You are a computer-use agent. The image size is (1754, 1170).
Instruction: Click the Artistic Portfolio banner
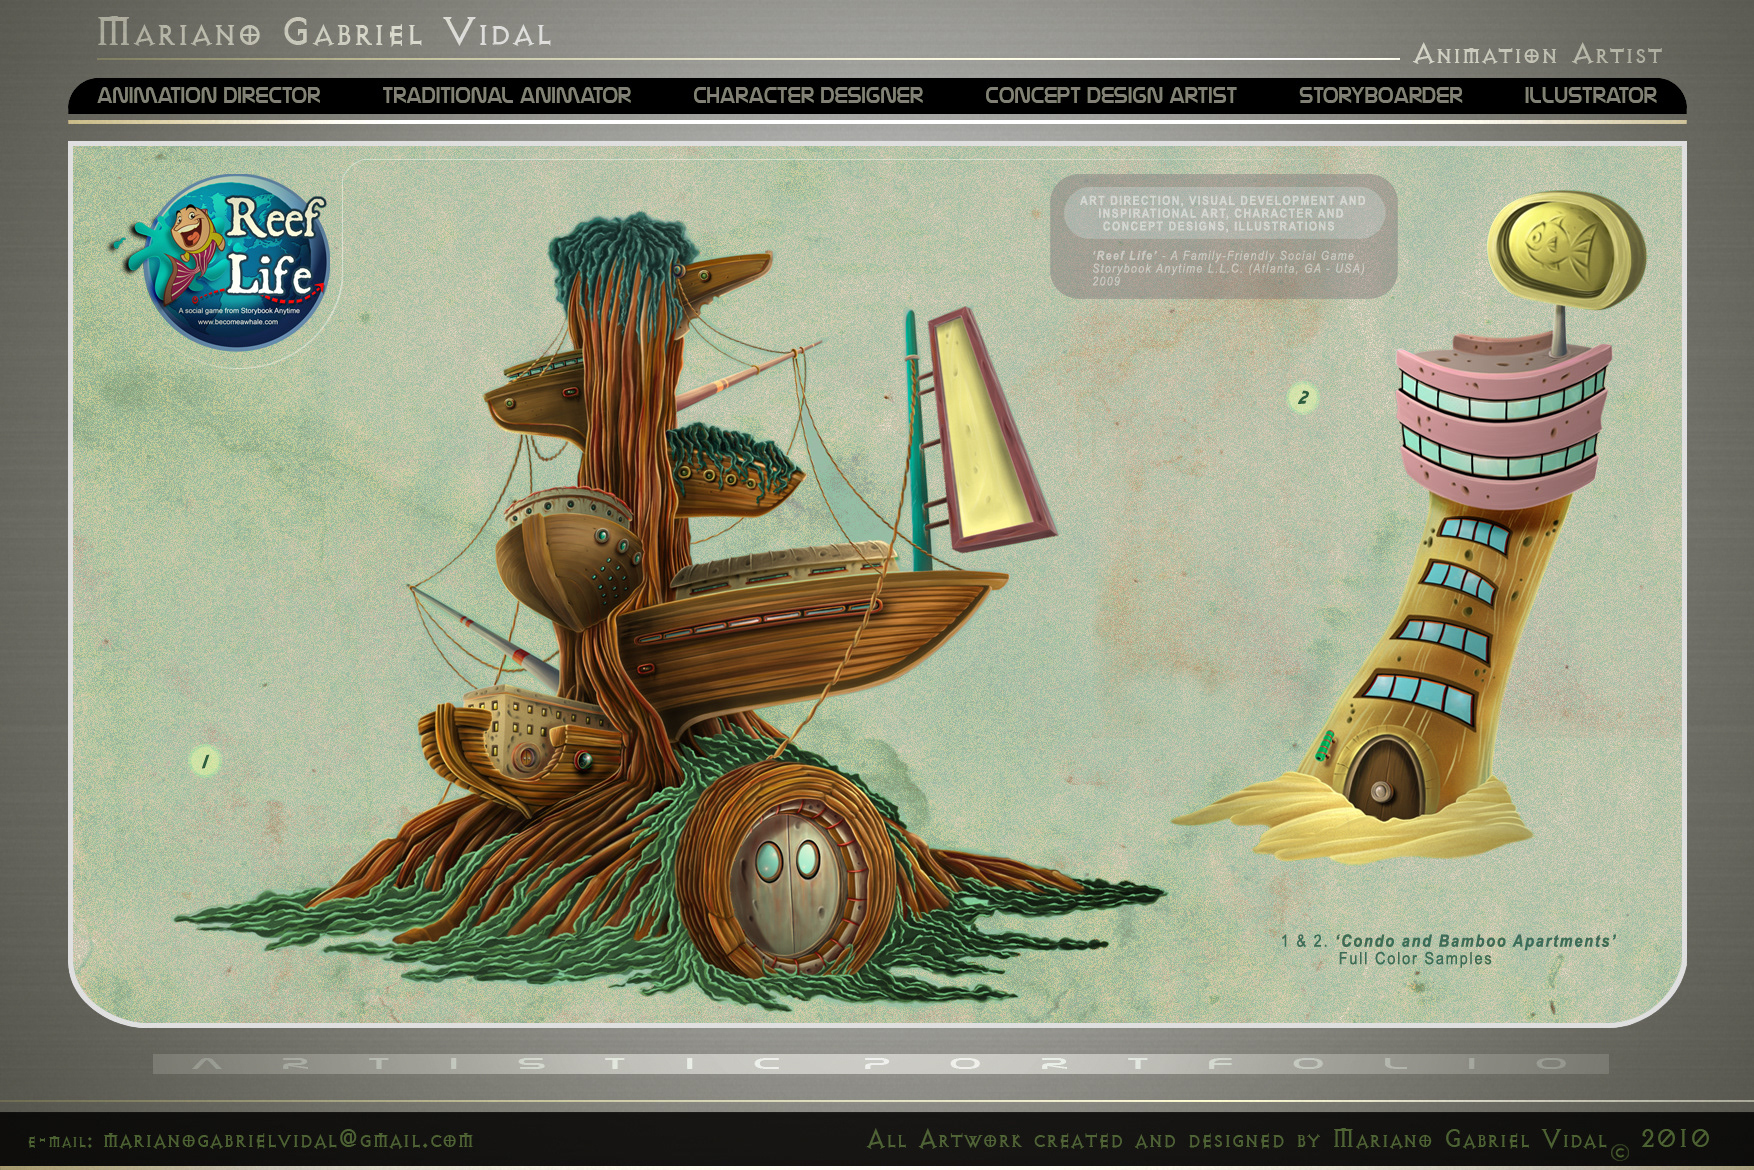880,1064
